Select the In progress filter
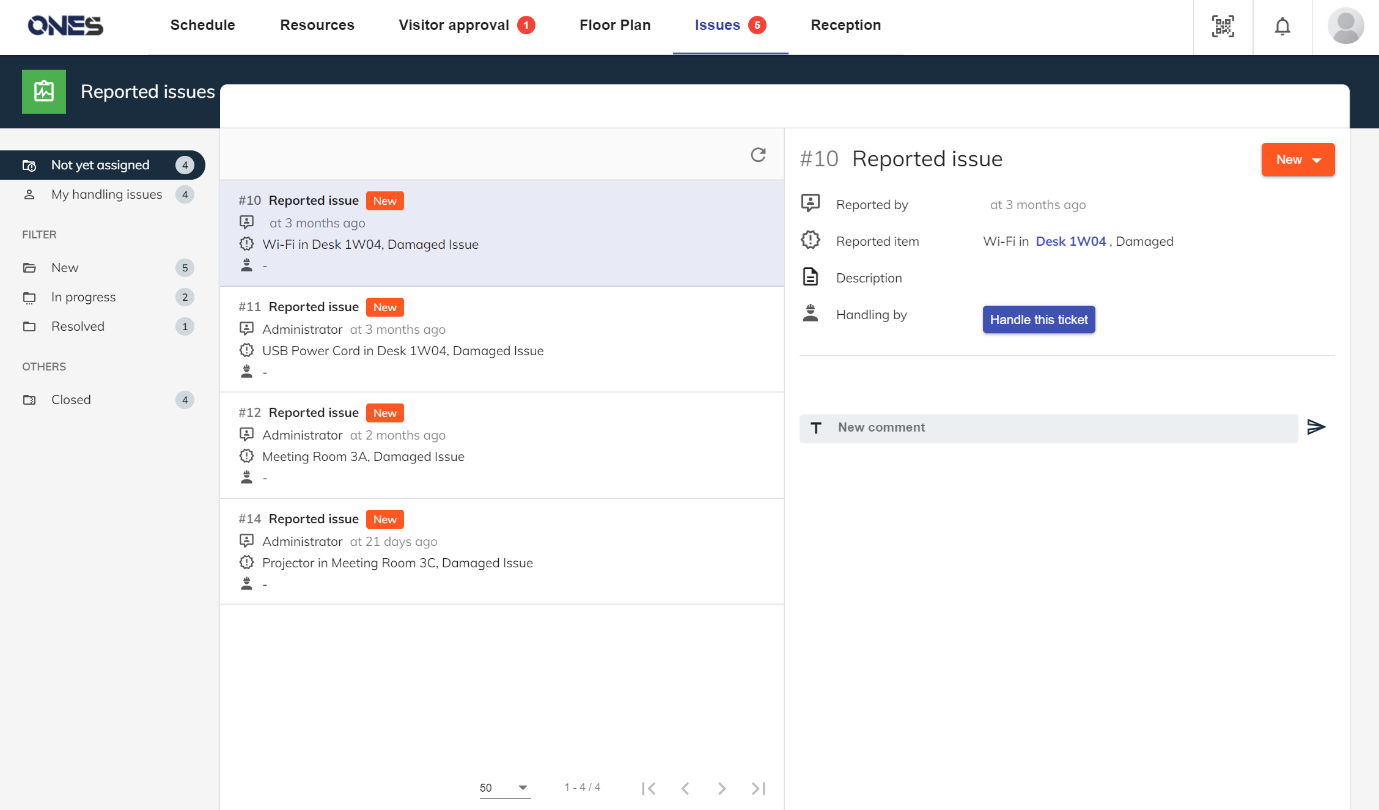Screen dimensions: 1379x810 pos(83,297)
